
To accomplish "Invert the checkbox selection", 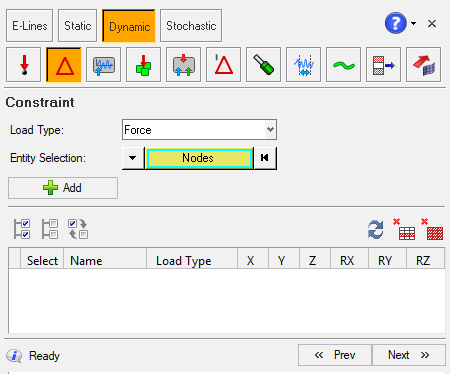I will (x=78, y=229).
